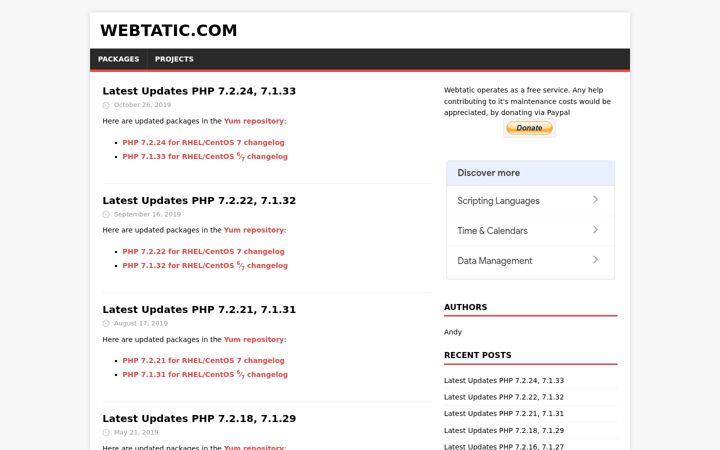
Task: Open the post titled Latest Updates PHP 7.2.22, 7.1.32
Action: [199, 200]
